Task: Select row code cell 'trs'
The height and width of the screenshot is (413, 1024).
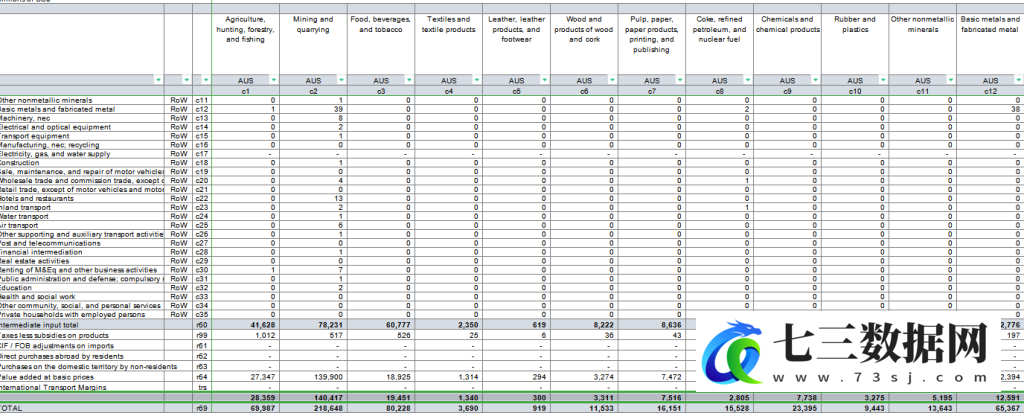Action: [x=202, y=388]
